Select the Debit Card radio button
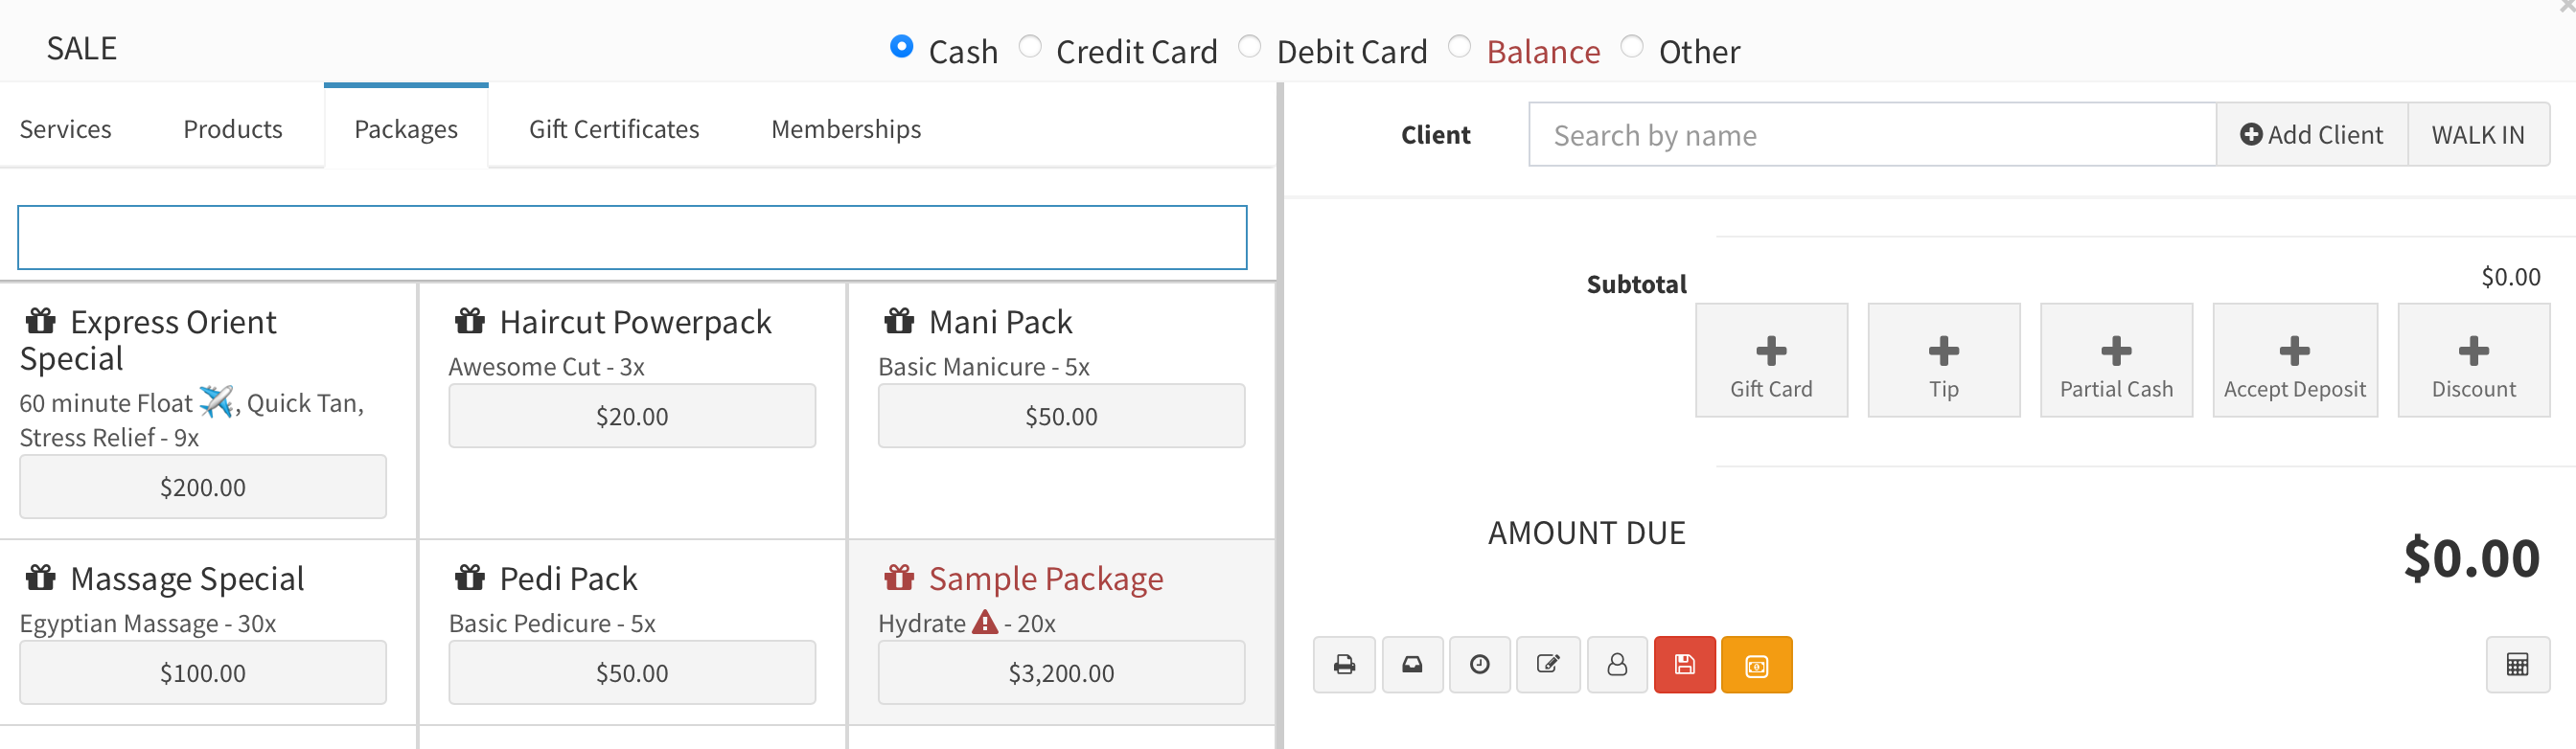The height and width of the screenshot is (749, 2576). click(1250, 47)
